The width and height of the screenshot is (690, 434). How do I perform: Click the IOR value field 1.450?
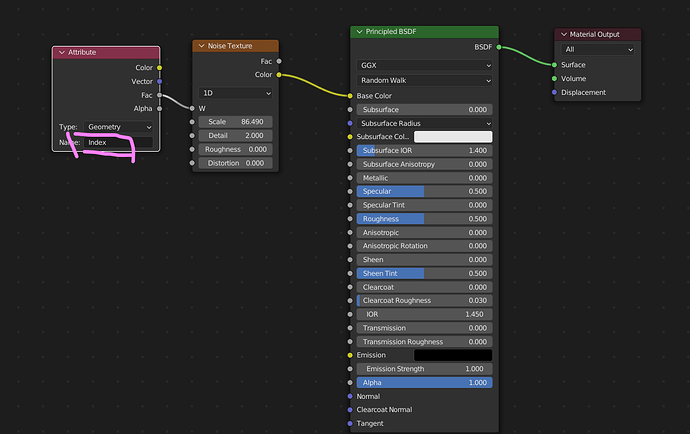pos(424,314)
